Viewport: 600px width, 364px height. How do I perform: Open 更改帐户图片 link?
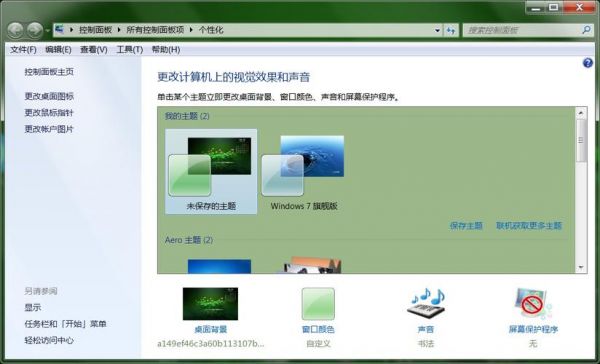[49, 129]
